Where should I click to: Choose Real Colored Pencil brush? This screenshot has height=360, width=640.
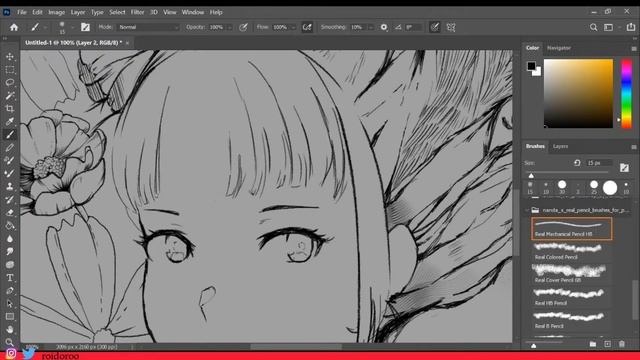coord(571,251)
